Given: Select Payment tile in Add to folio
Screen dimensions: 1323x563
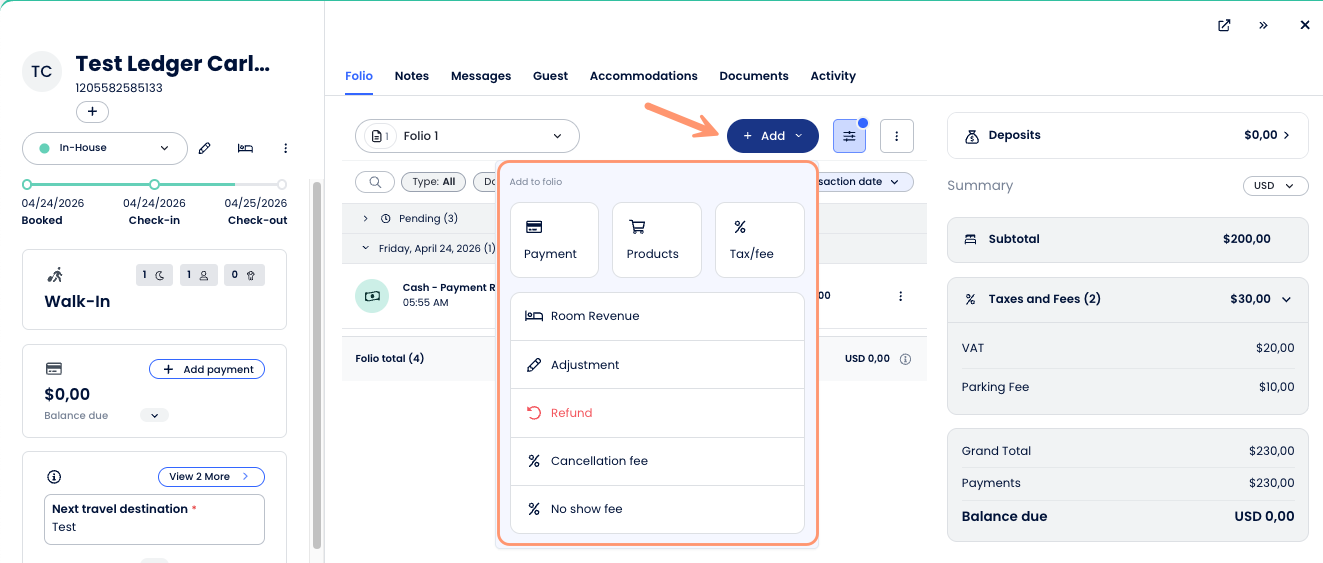Looking at the screenshot, I should [x=554, y=240].
